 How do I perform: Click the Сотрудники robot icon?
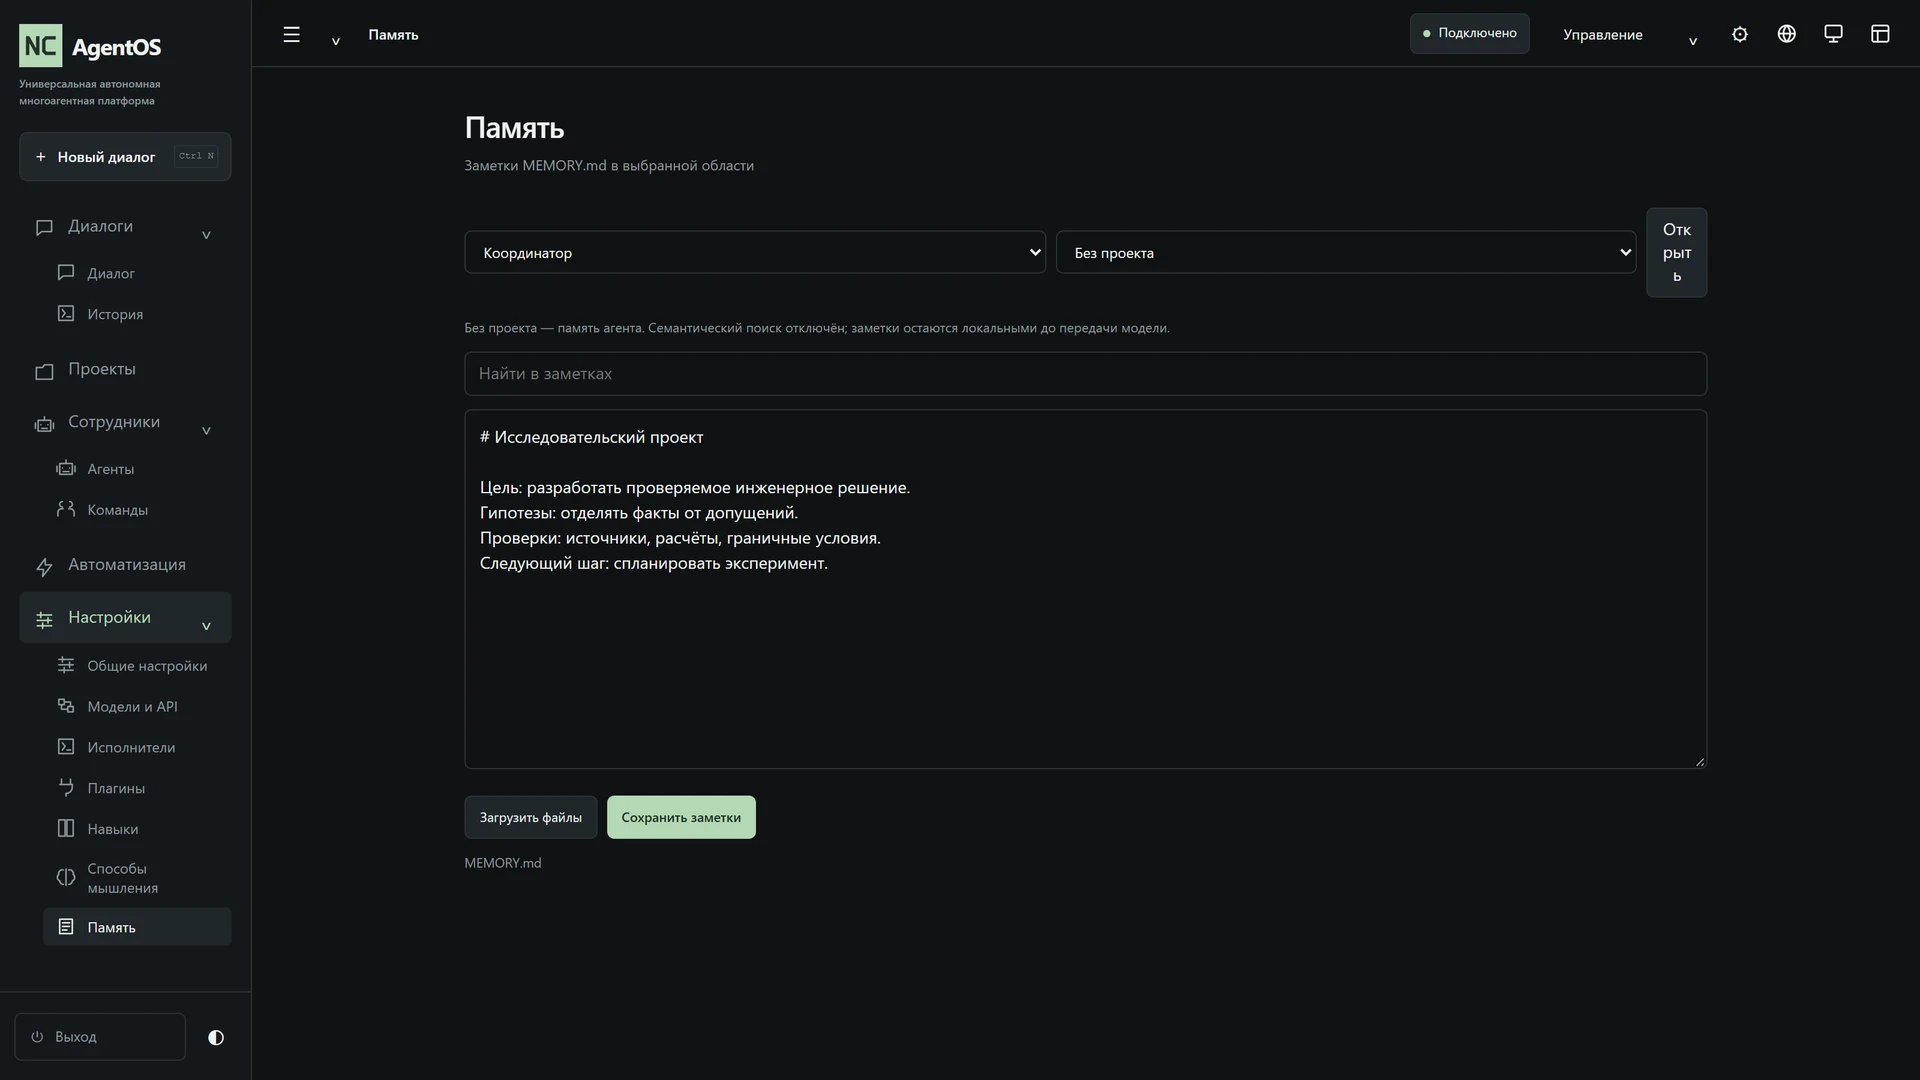click(44, 425)
